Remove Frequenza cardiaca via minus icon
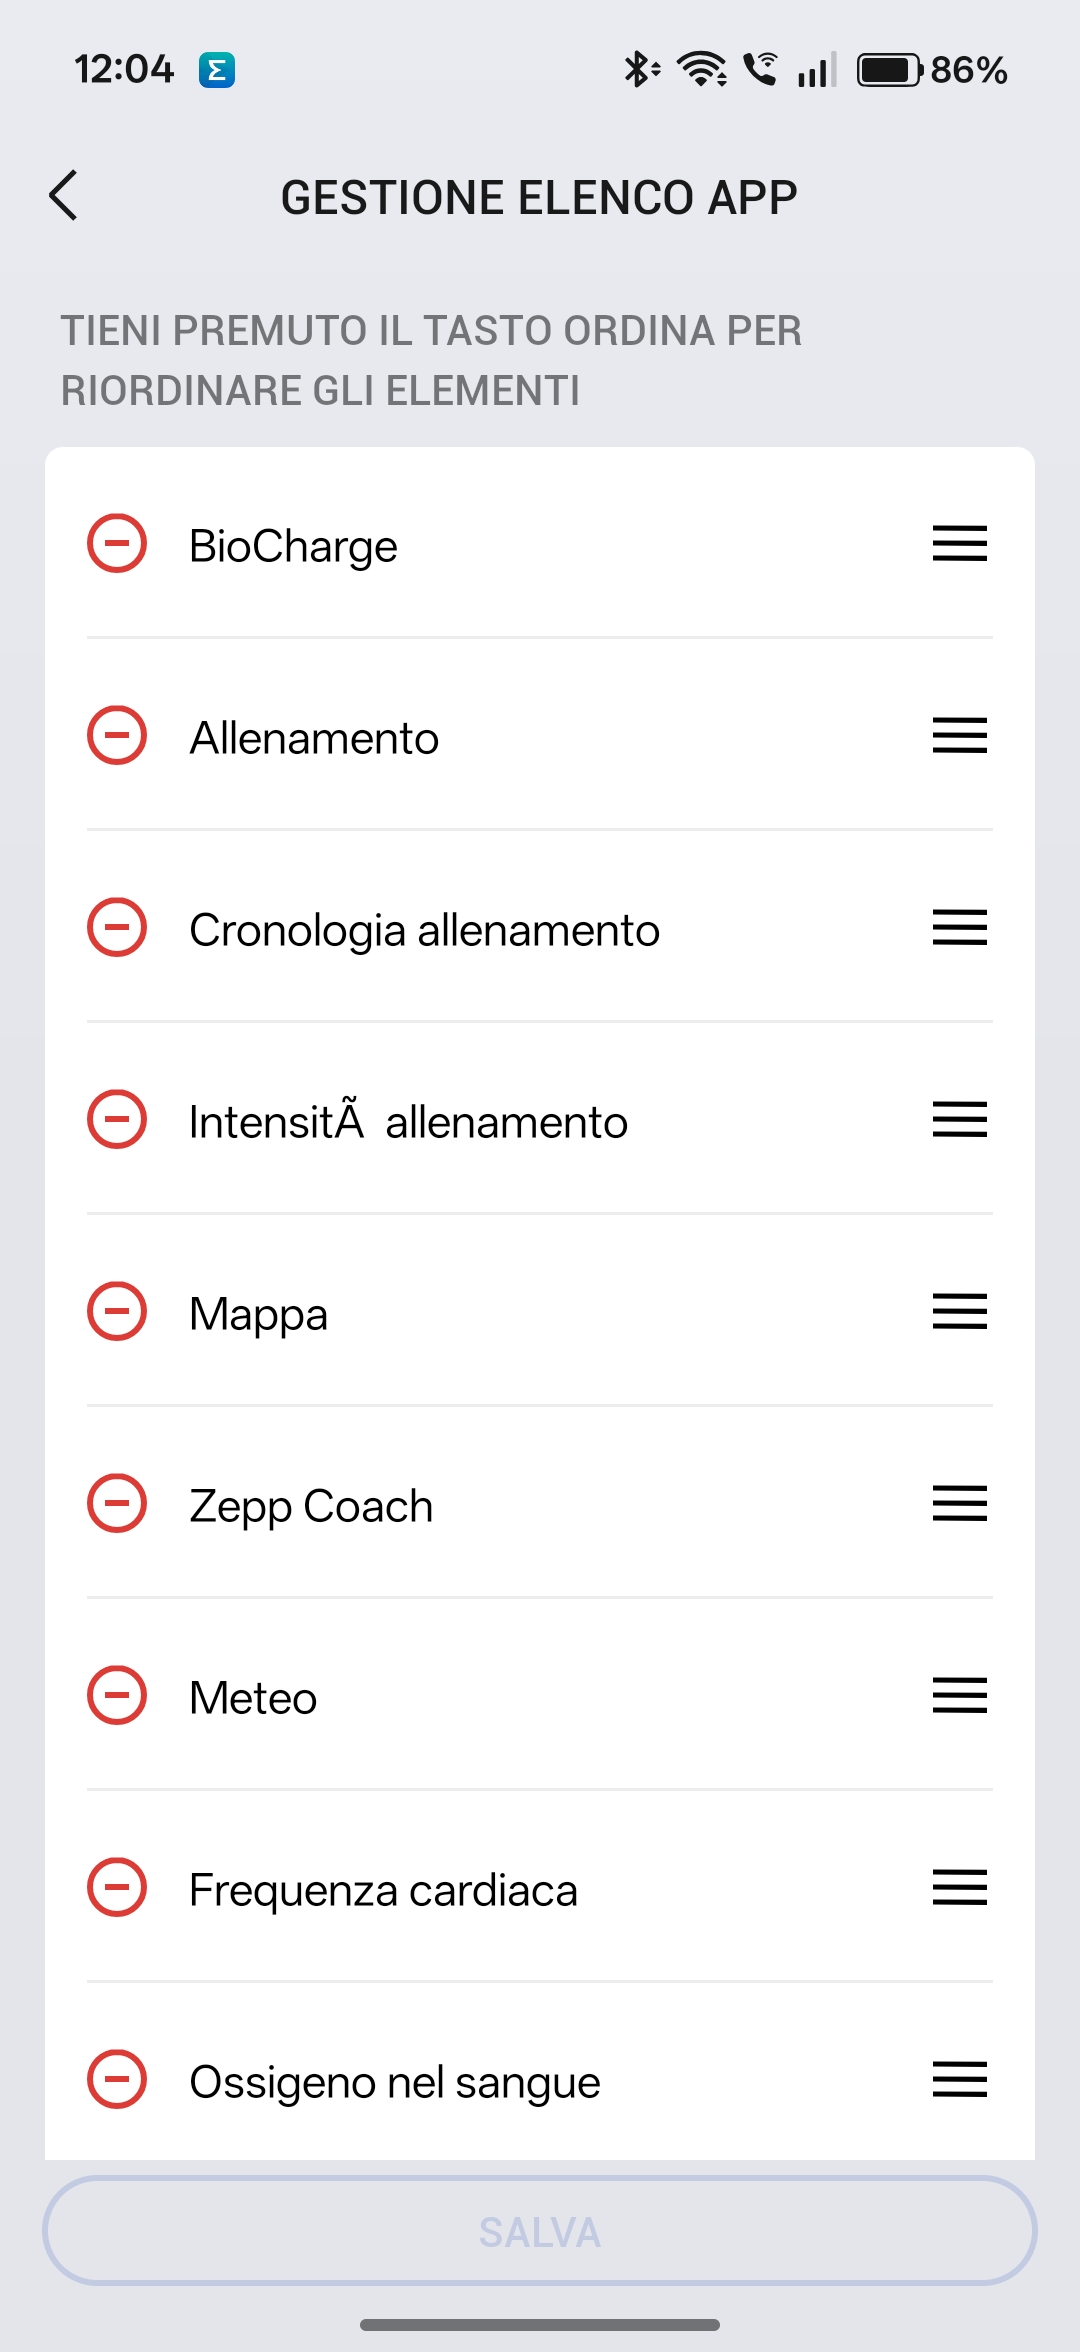Screen dimensions: 1080x2352 pyautogui.click(x=117, y=1888)
